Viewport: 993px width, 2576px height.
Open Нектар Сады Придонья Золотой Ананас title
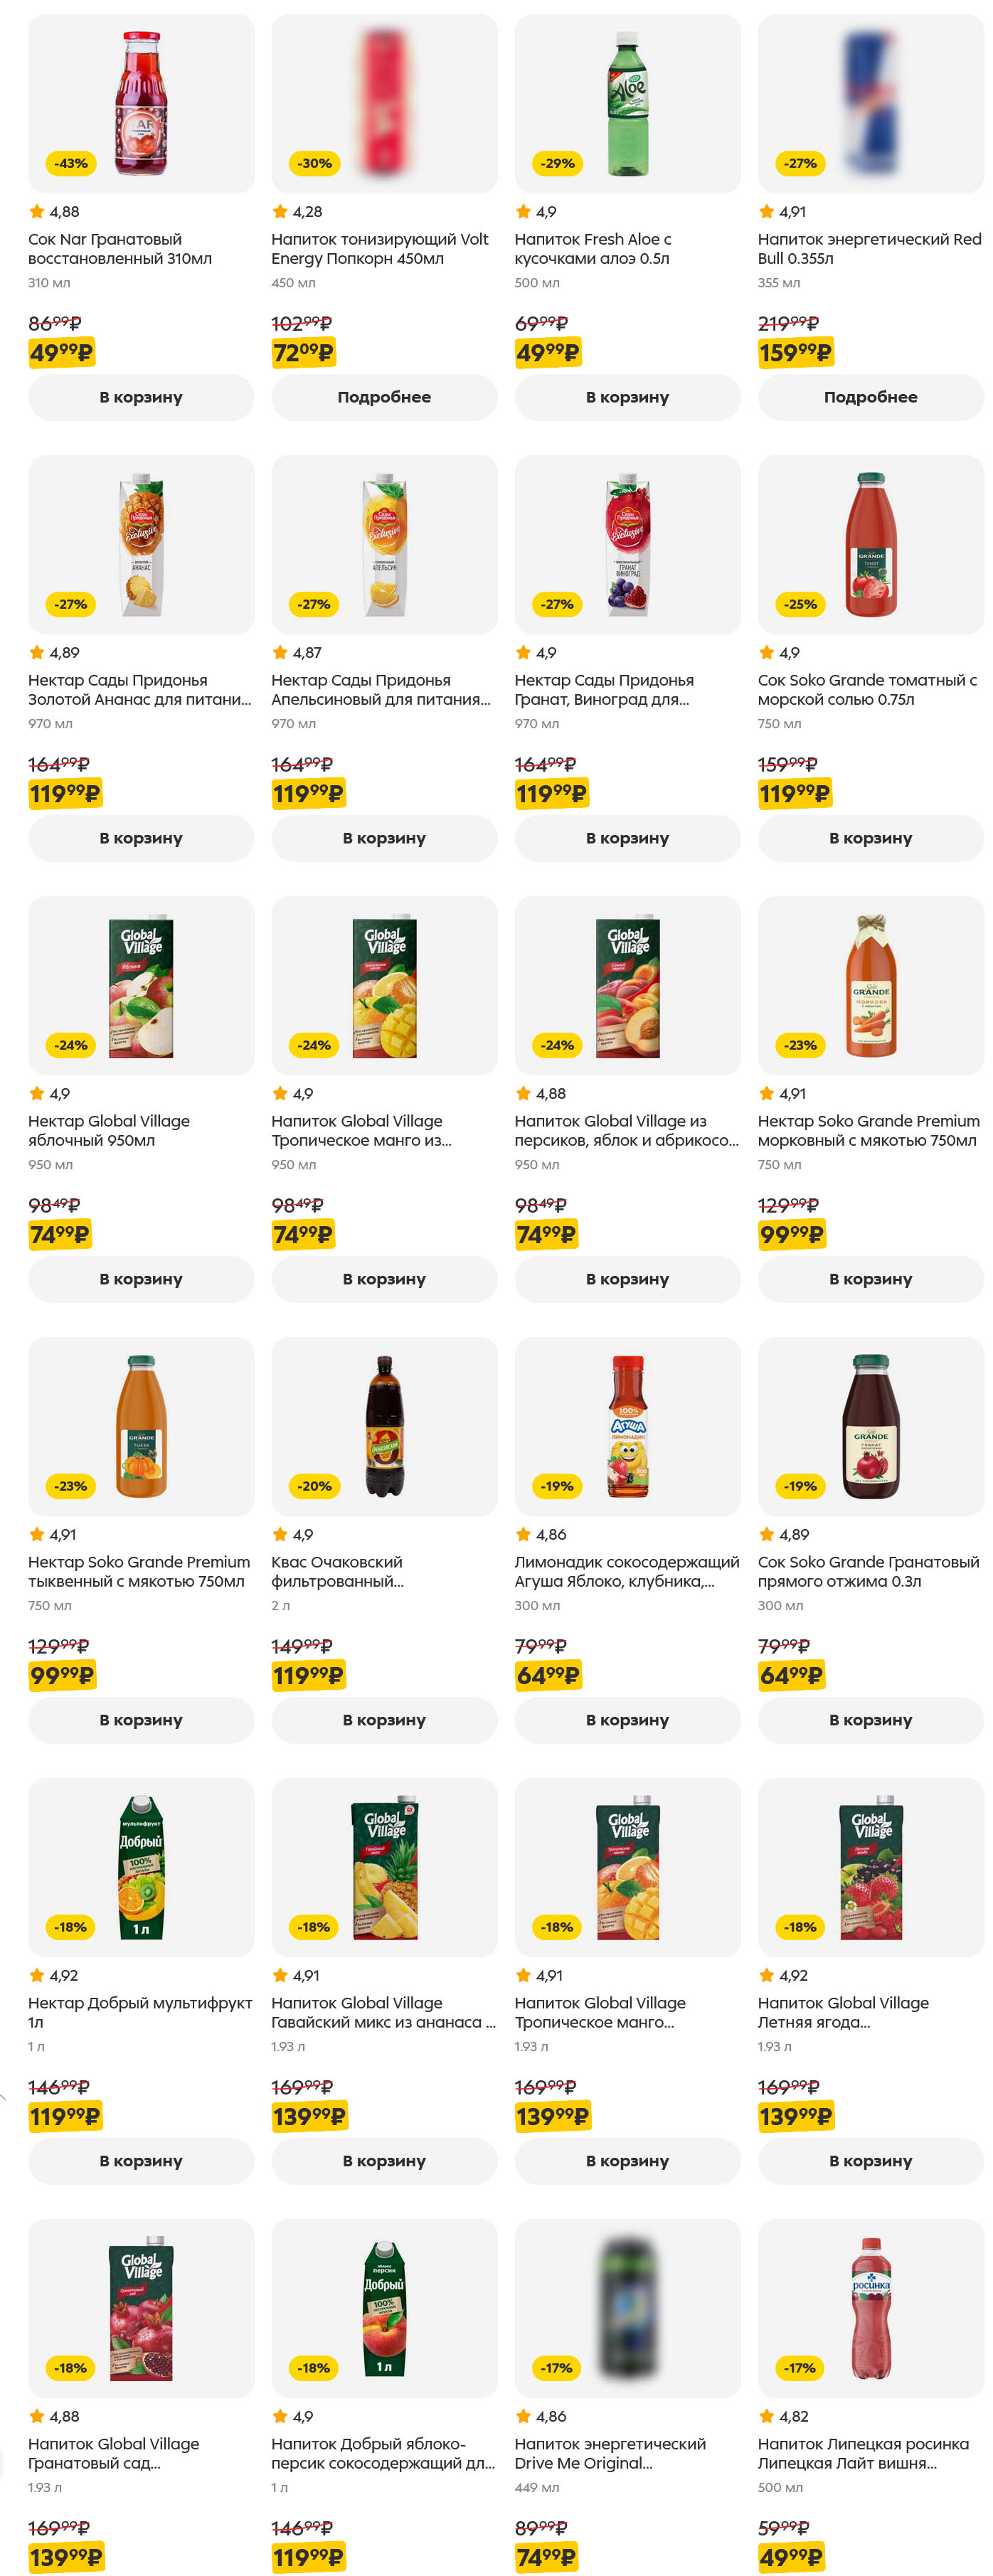(139, 690)
